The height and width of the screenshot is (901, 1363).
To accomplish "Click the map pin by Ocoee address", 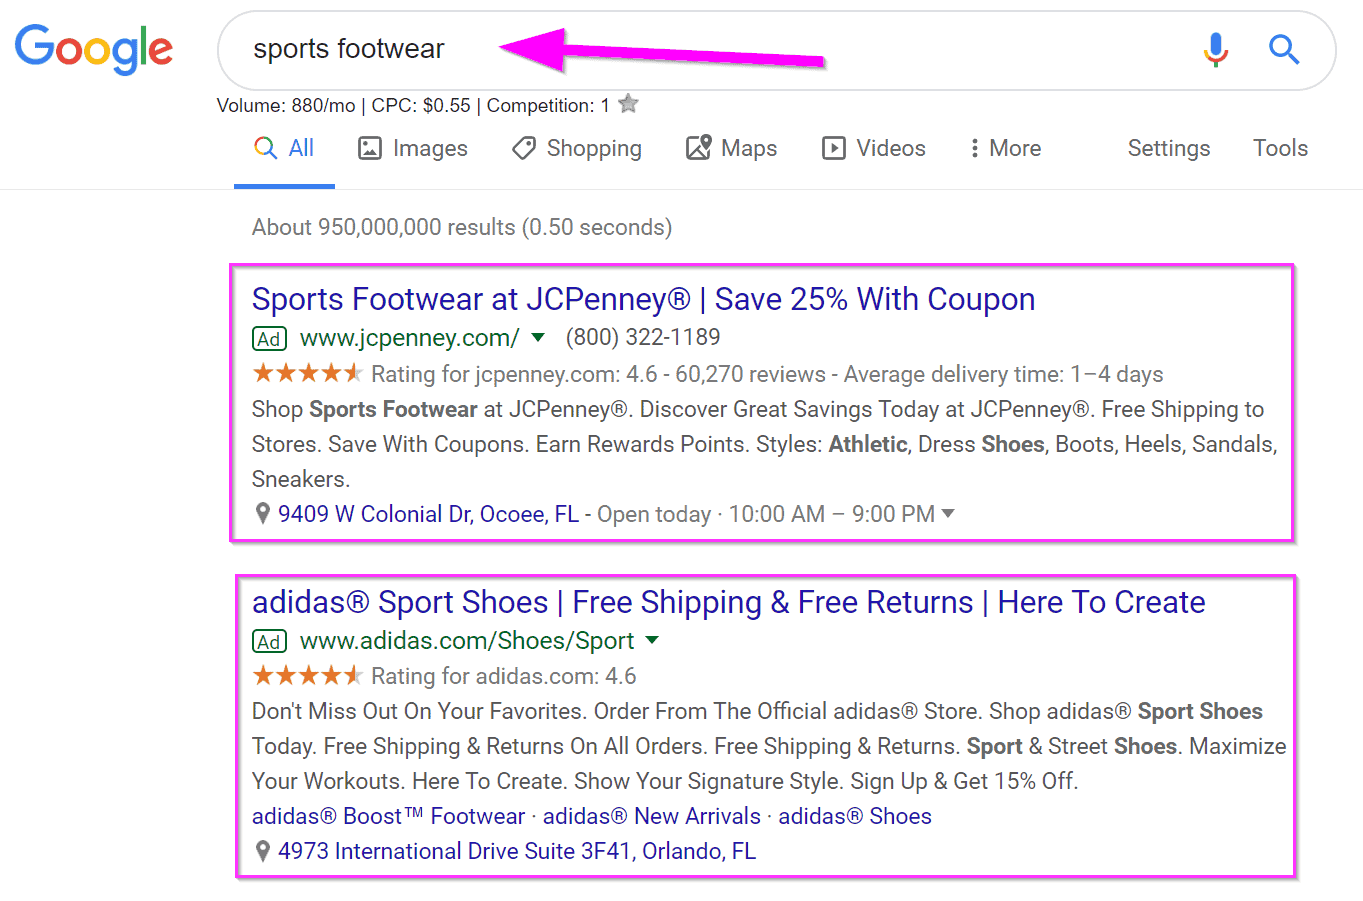I will tap(263, 514).
